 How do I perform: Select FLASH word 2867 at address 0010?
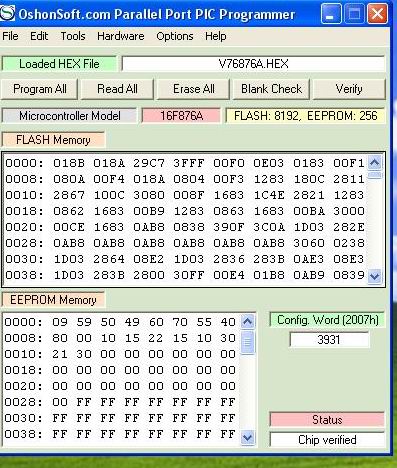69,195
